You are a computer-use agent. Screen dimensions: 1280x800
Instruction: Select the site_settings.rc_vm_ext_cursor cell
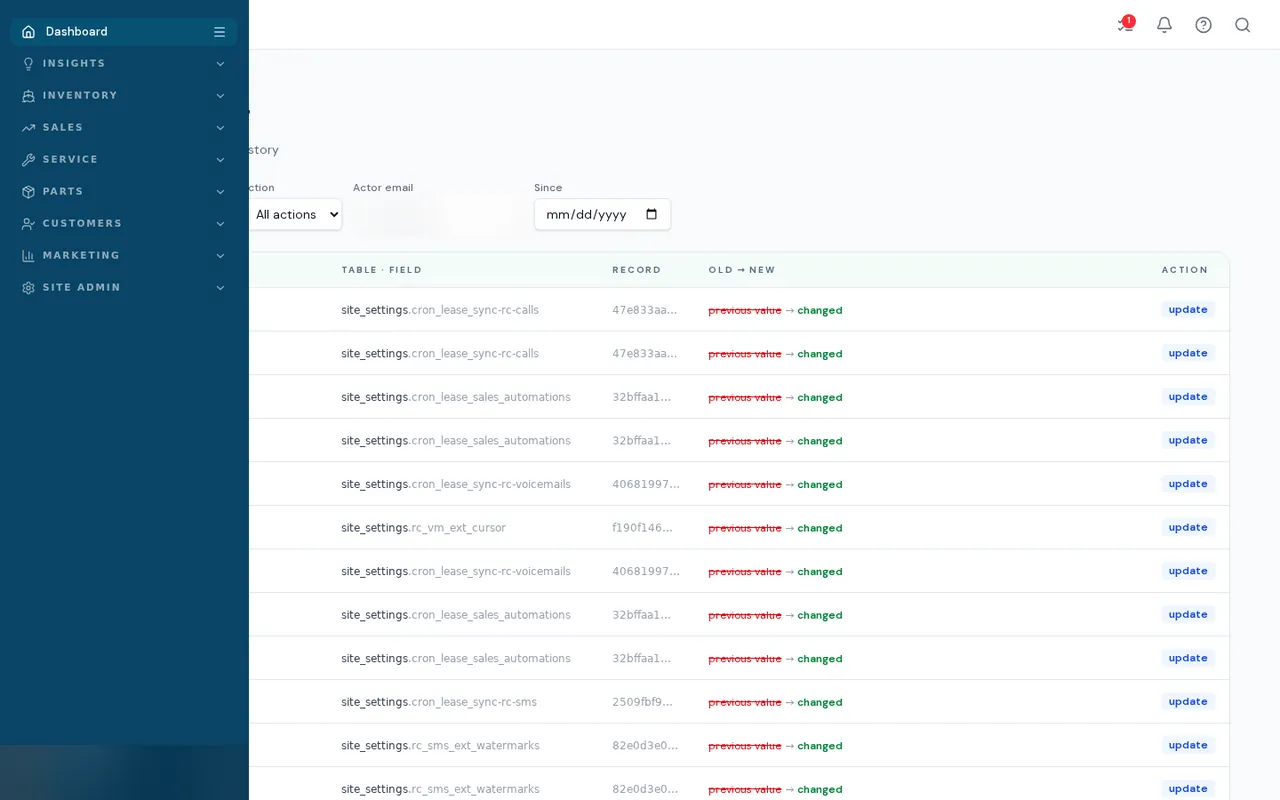tap(423, 528)
